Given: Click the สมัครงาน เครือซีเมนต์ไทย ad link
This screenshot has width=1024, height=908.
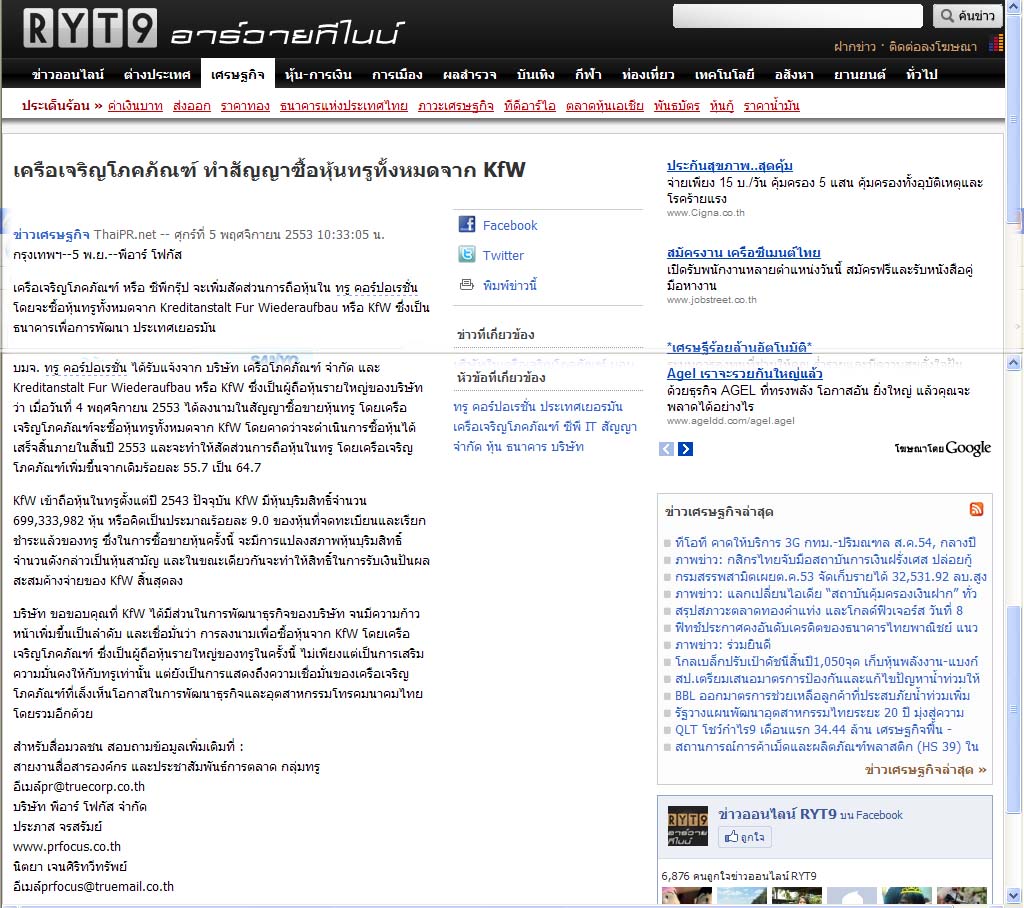Looking at the screenshot, I should 743,252.
